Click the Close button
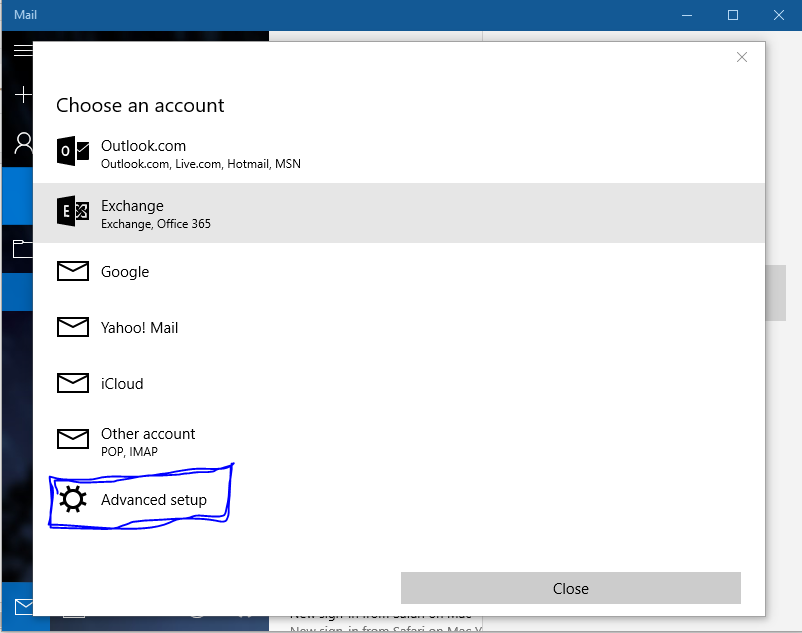 [570, 588]
